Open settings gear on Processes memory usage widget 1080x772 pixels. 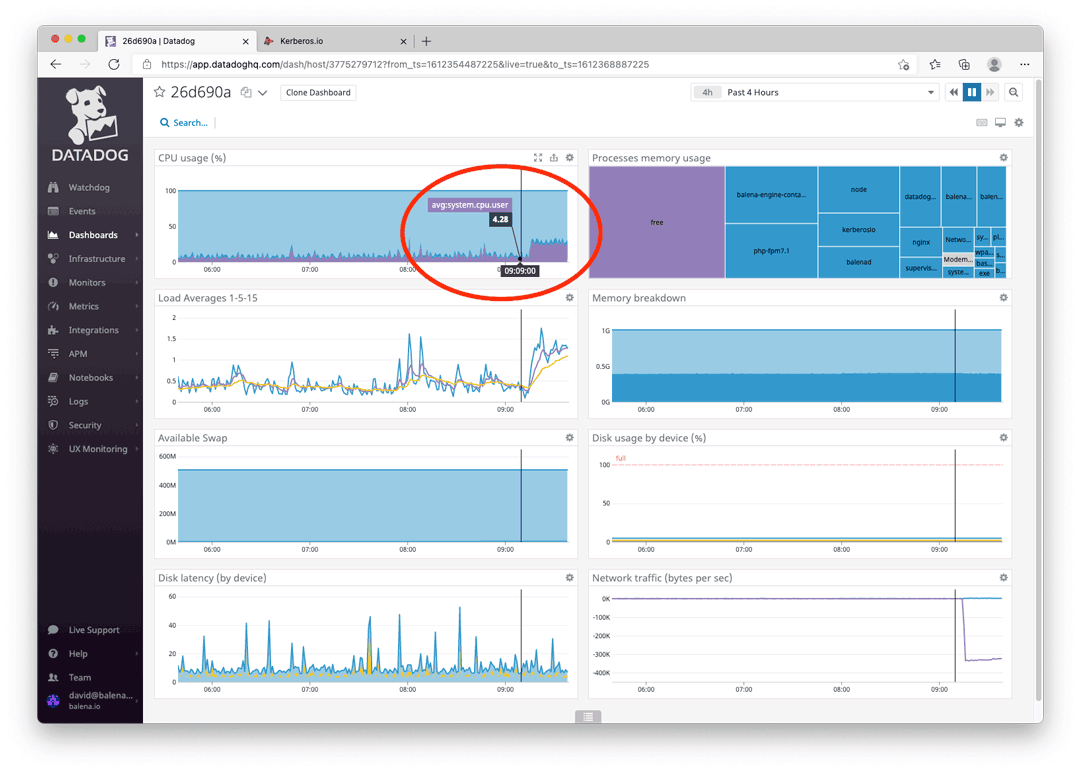click(1003, 157)
